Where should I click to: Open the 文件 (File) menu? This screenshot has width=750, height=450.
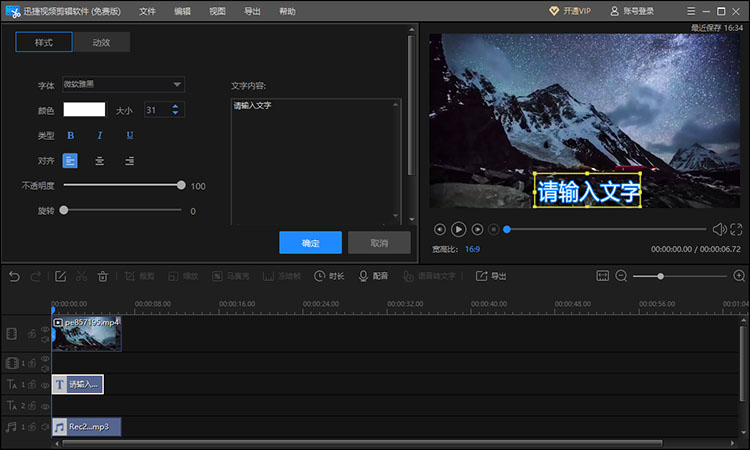point(147,11)
